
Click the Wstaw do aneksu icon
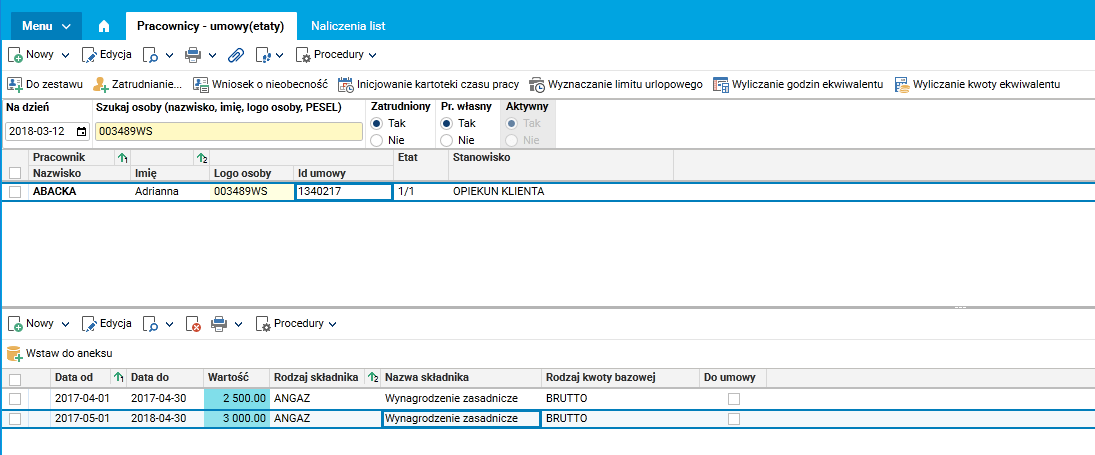pos(14,353)
